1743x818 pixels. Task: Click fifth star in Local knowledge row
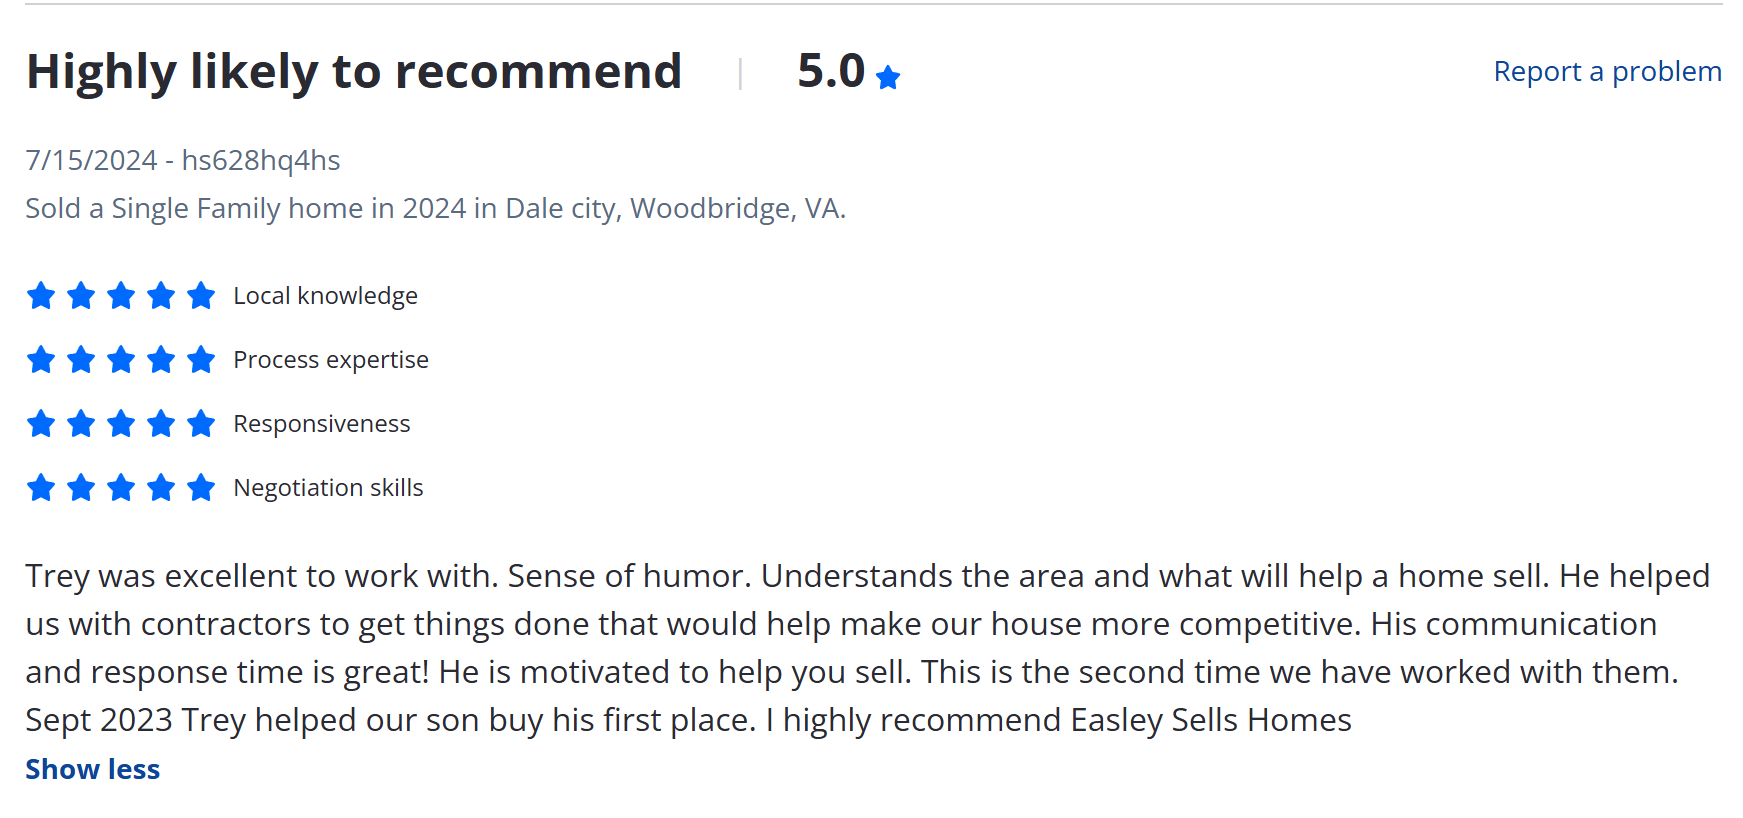click(x=201, y=295)
